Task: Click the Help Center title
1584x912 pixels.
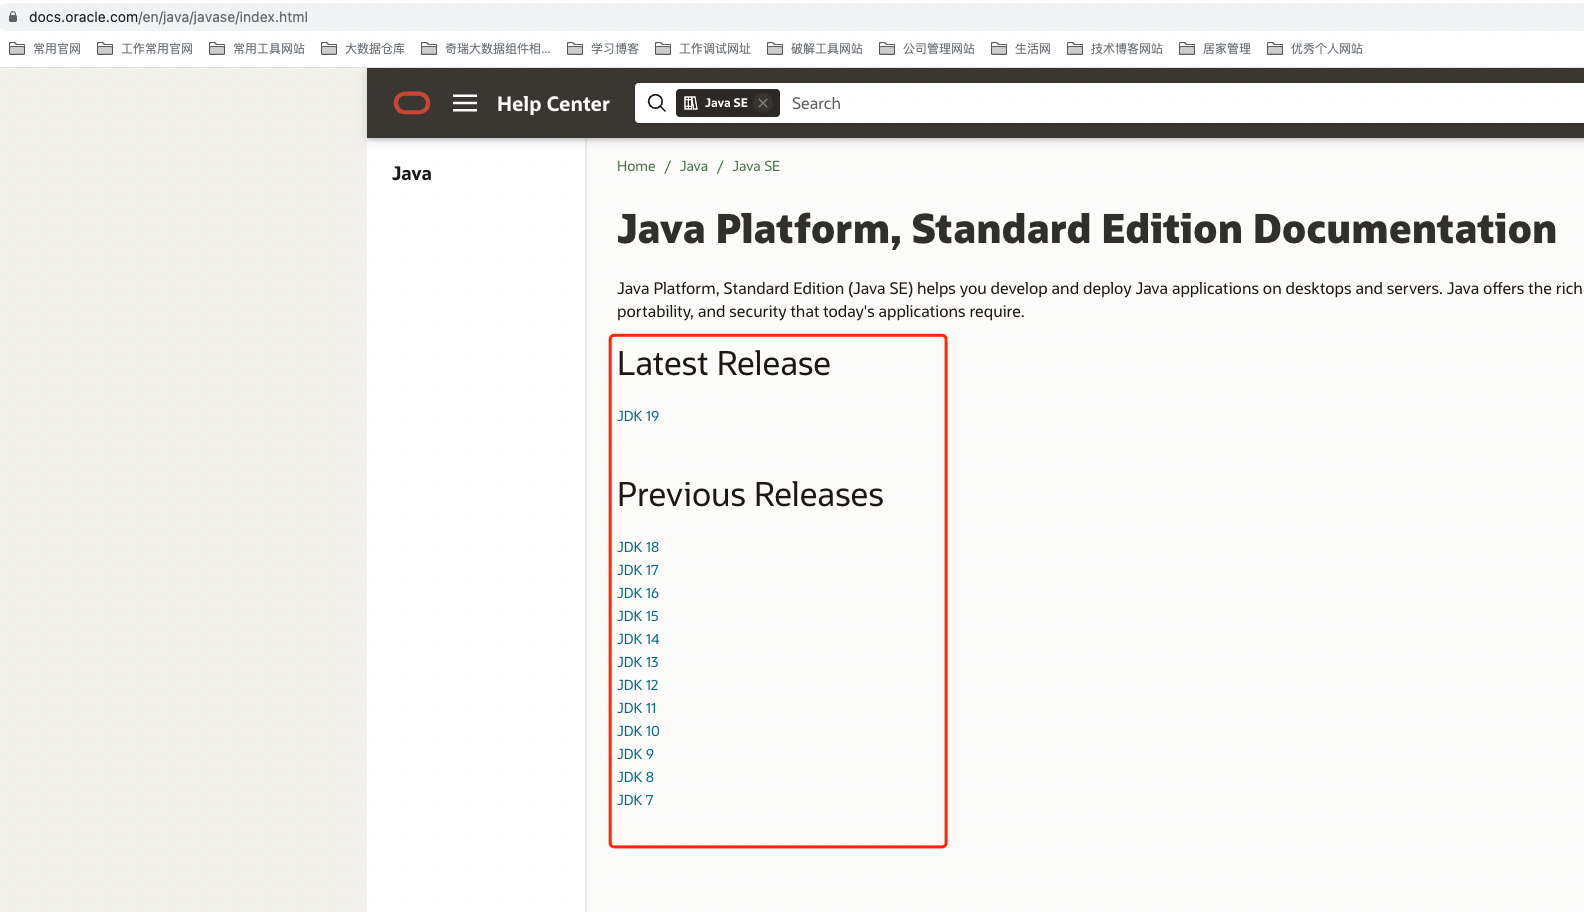Action: 553,104
